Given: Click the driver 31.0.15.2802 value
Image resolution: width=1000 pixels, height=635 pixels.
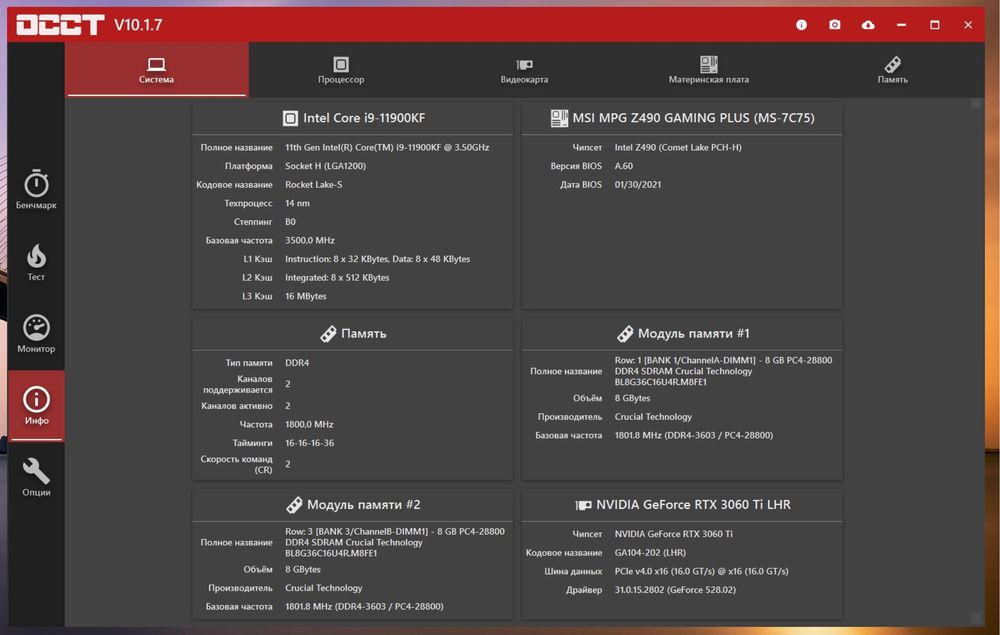Looking at the screenshot, I should tap(675, 590).
